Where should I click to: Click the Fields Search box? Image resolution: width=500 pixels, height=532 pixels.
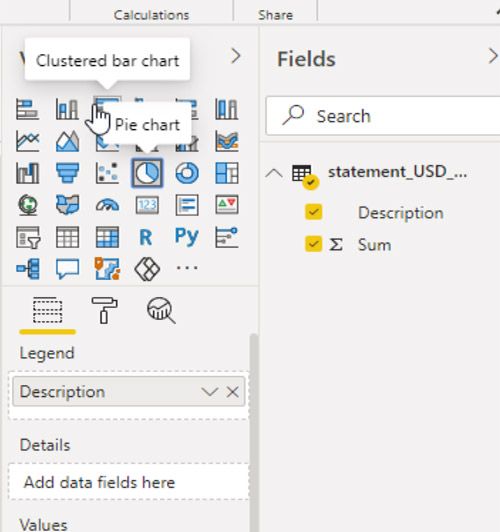[383, 116]
